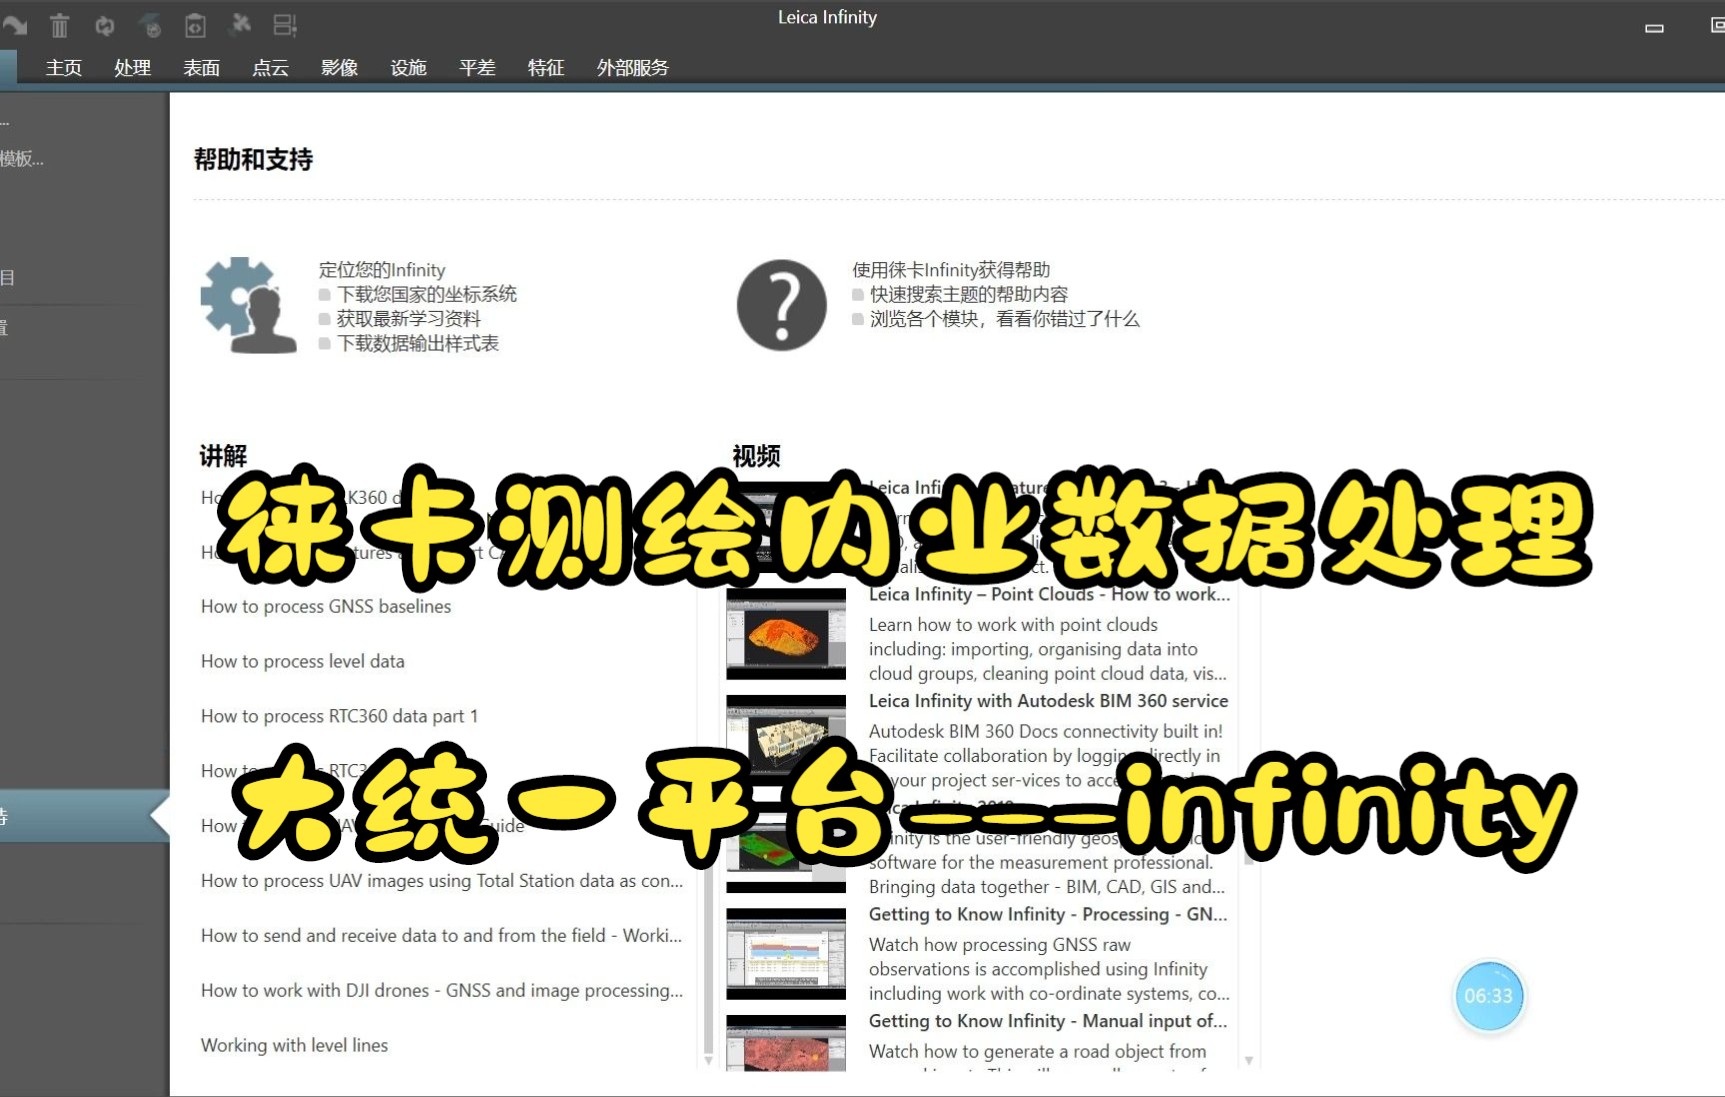Click Point Clouds video thumbnail
Viewport: 1725px width, 1097px height.
point(786,634)
